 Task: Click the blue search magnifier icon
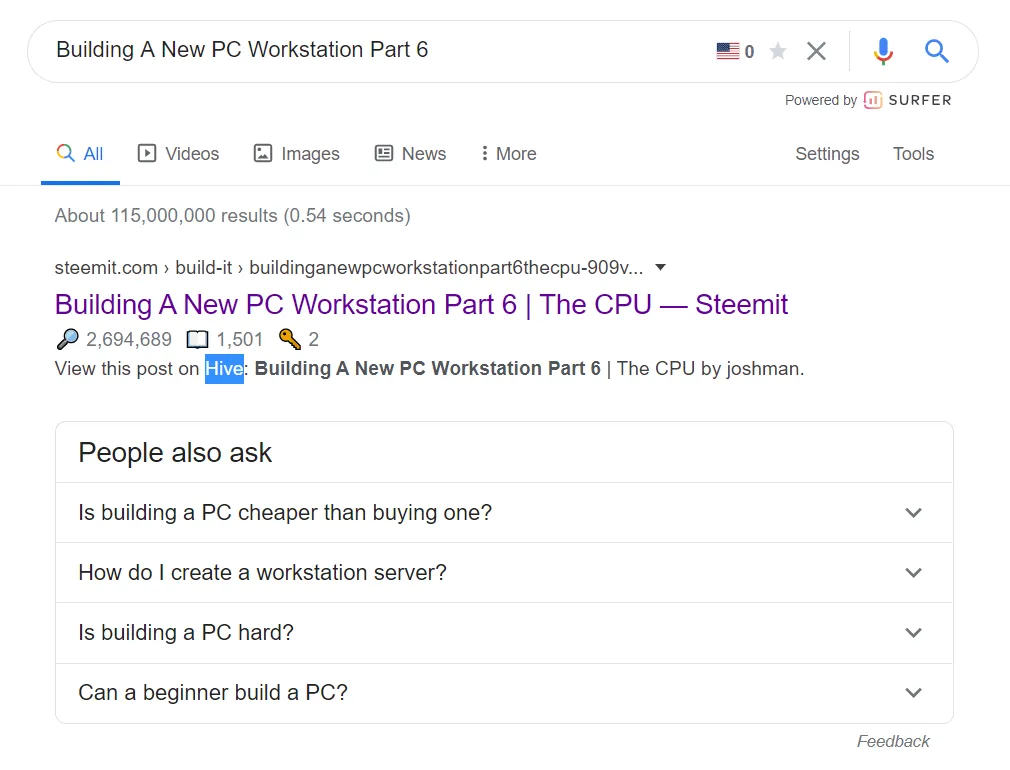937,50
